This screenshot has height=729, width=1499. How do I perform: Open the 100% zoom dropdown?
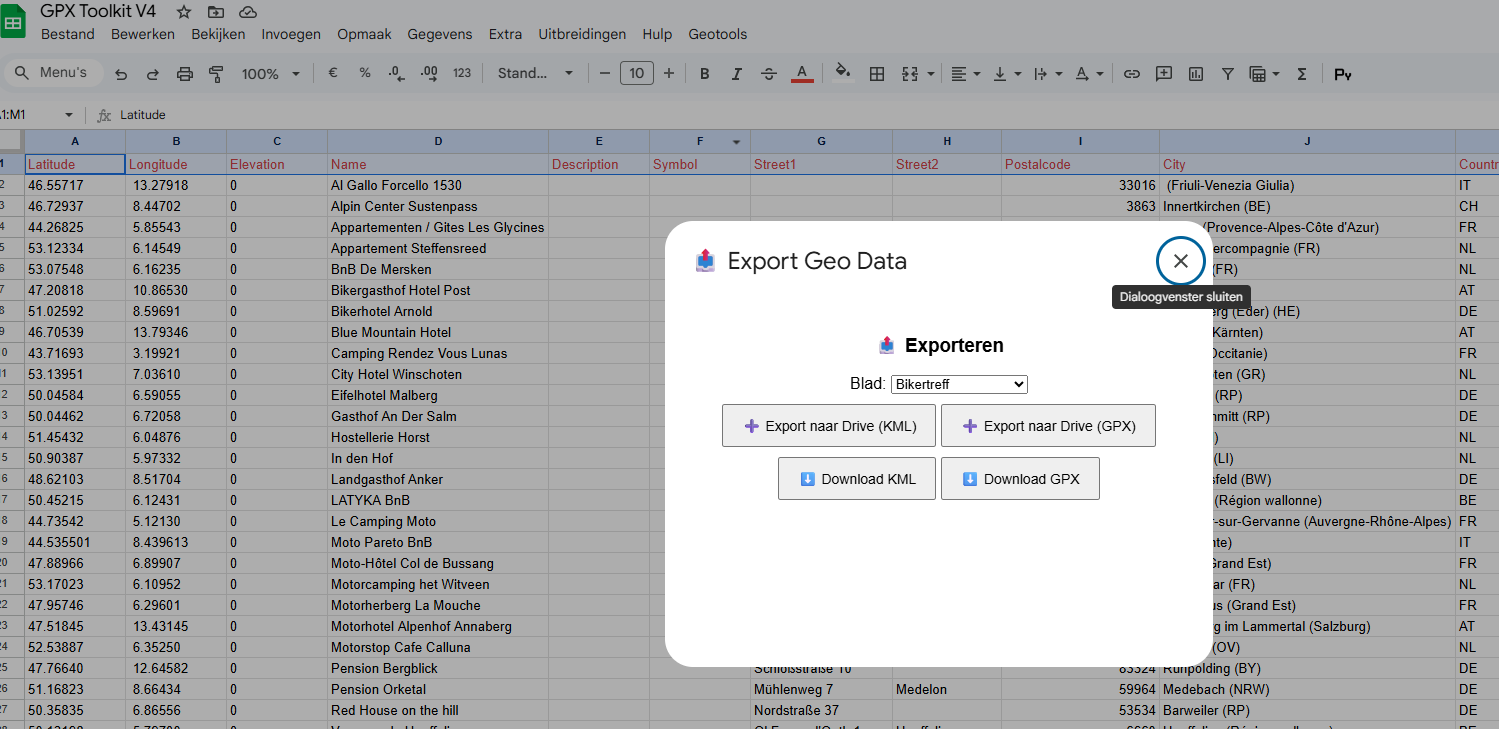271,74
